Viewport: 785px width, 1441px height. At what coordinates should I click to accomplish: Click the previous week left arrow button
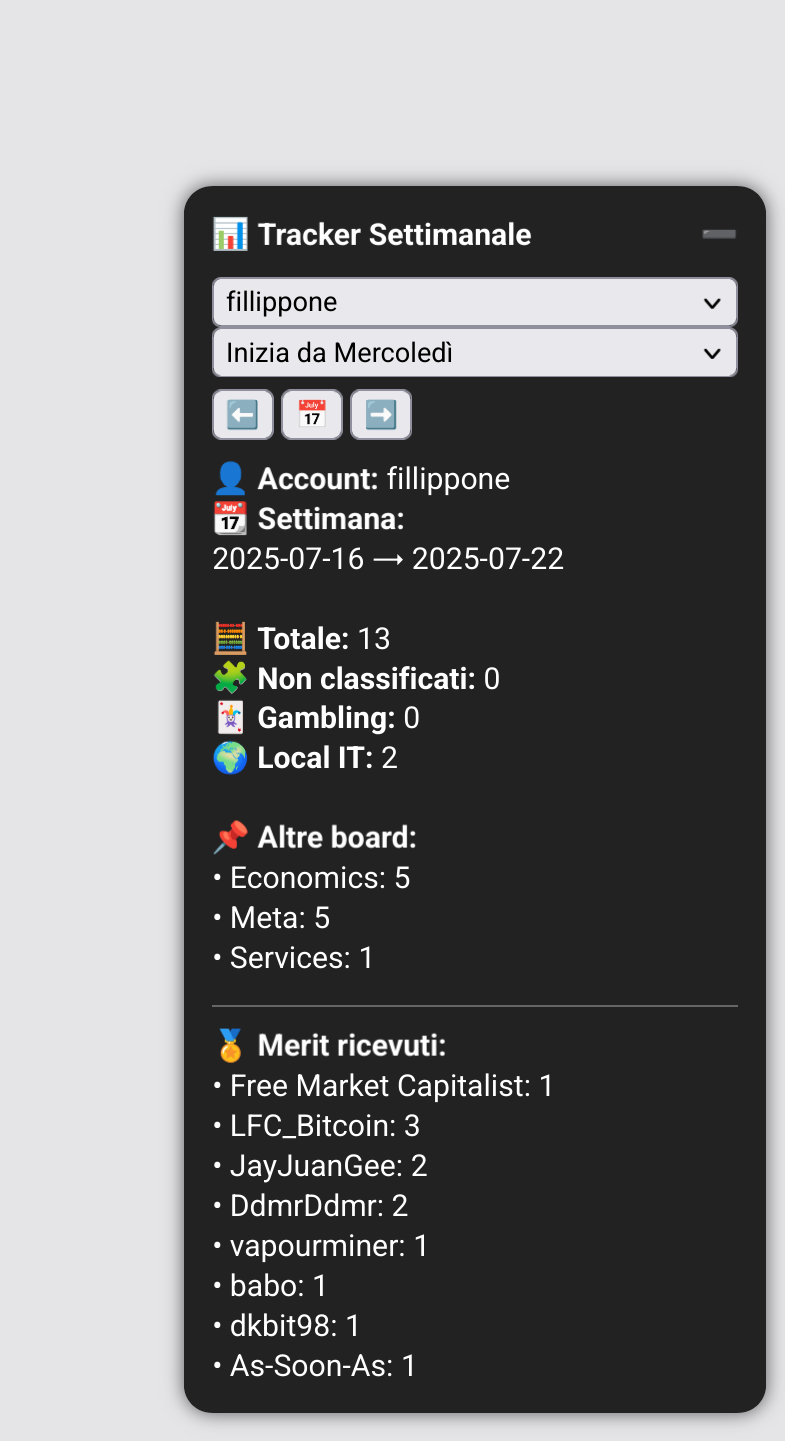[243, 414]
